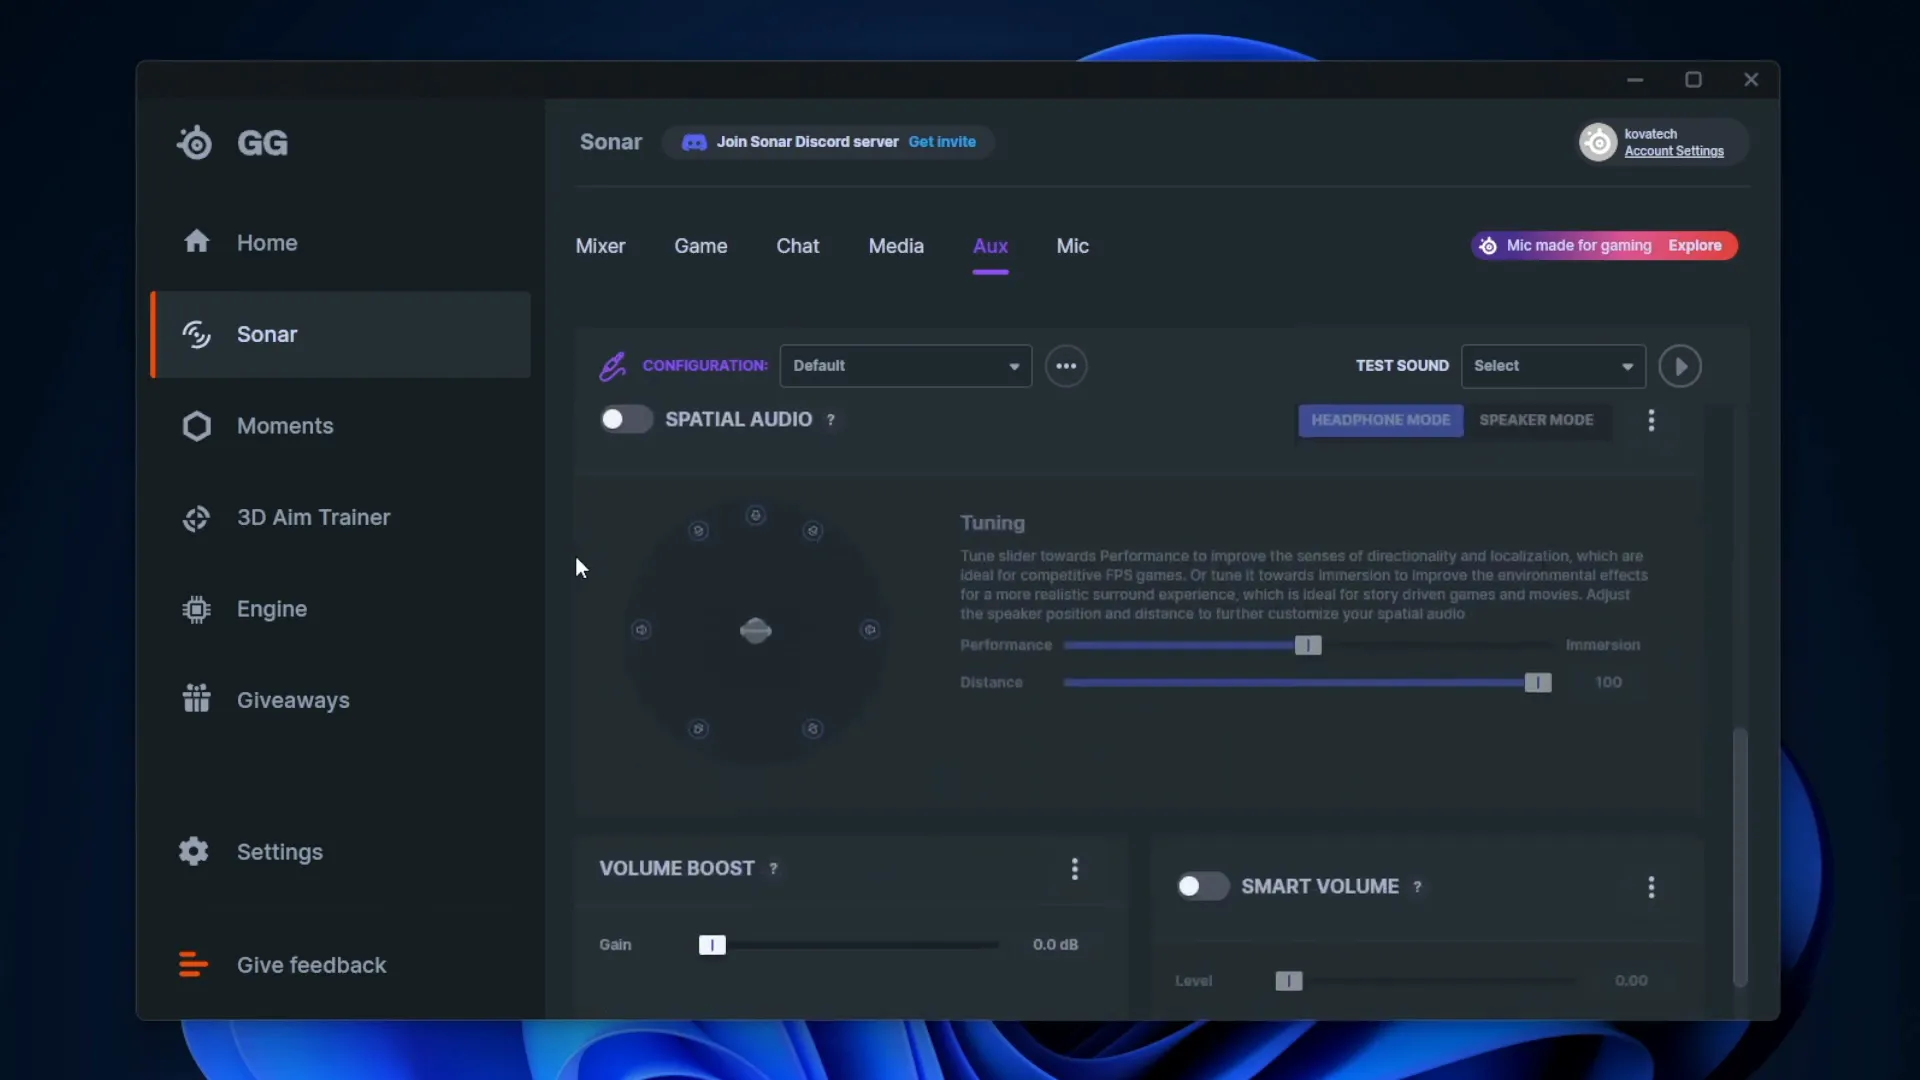
Task: Open Volume Boost three-dot menu
Action: 1075,869
